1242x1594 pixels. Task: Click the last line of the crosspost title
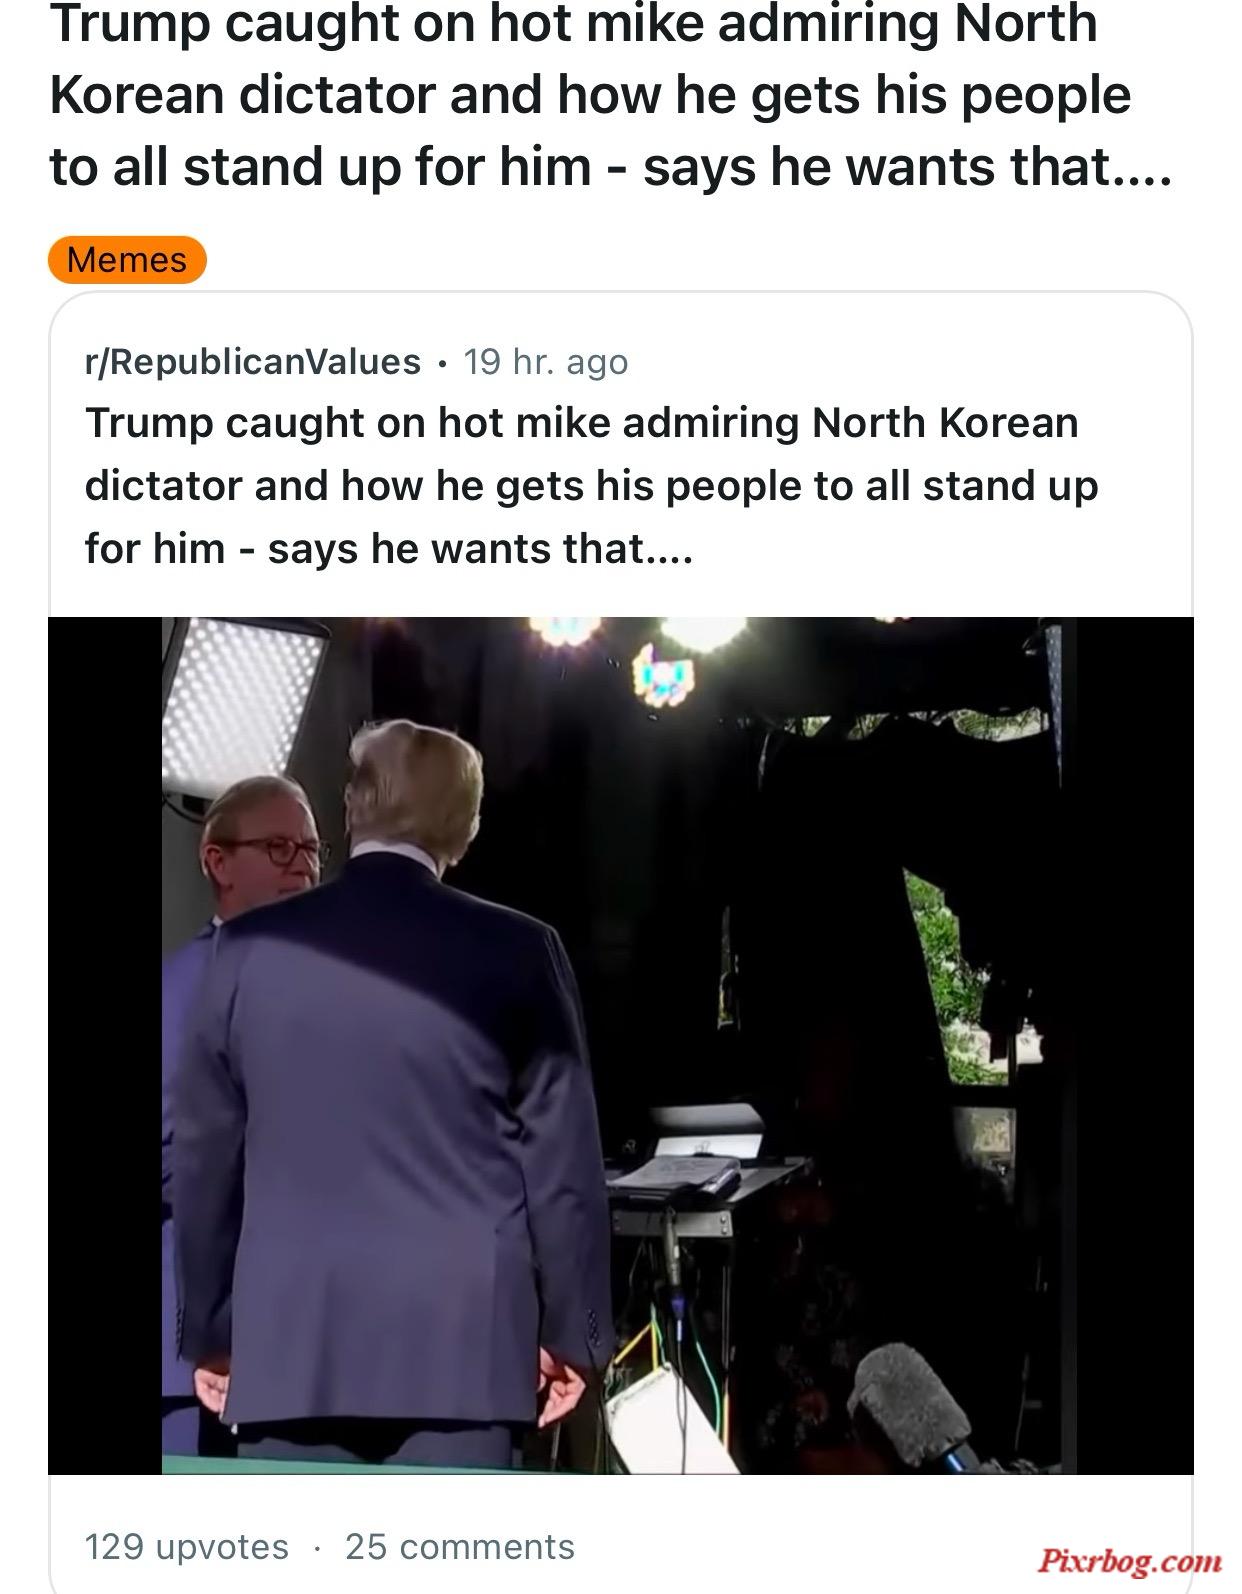coord(388,548)
